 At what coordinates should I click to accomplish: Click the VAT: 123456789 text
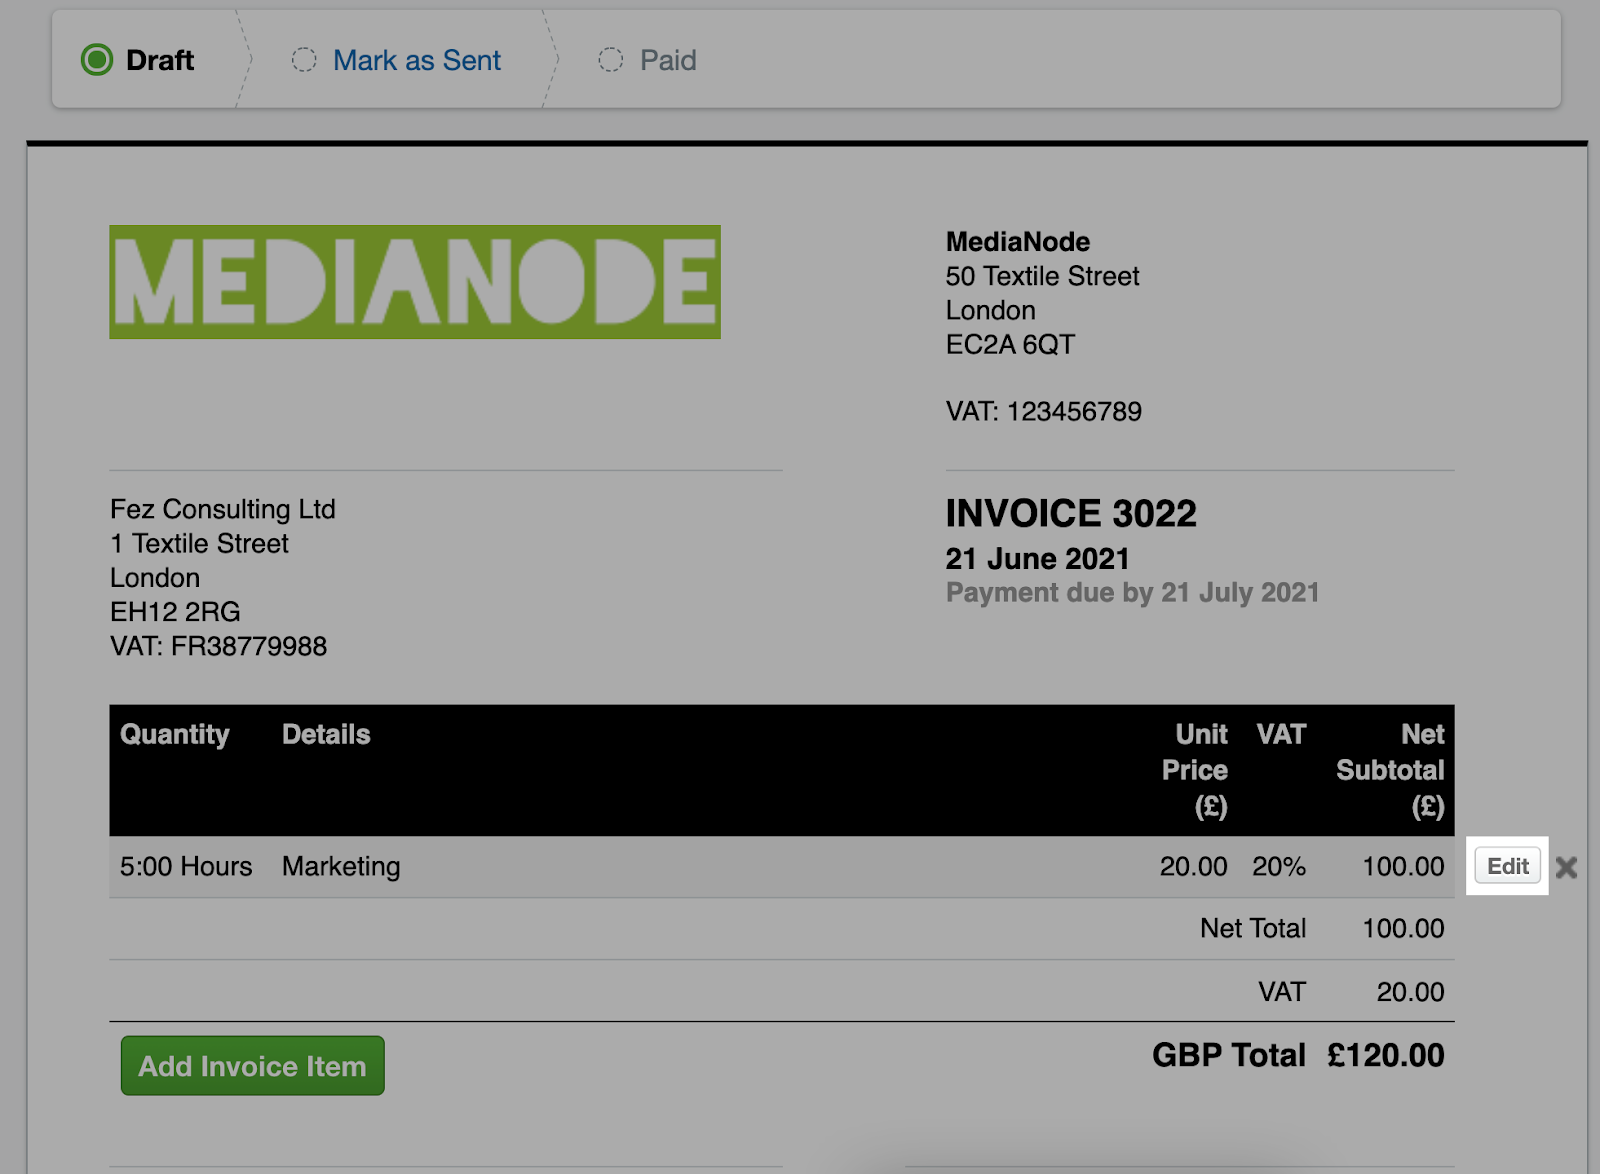(x=1044, y=411)
